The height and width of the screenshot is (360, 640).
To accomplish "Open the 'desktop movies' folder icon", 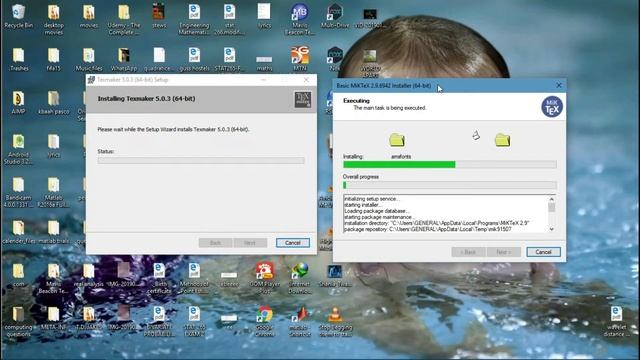I will pos(53,19).
